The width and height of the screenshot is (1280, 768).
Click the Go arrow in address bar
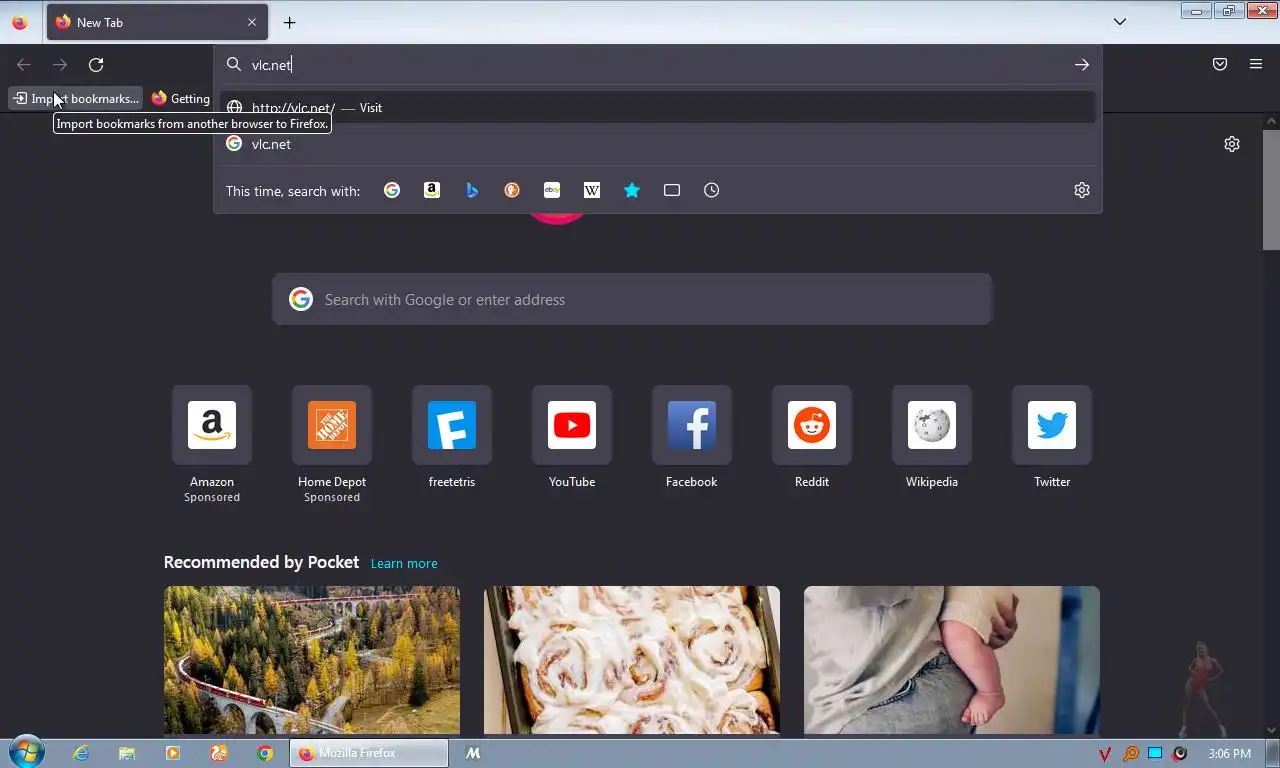click(x=1082, y=64)
